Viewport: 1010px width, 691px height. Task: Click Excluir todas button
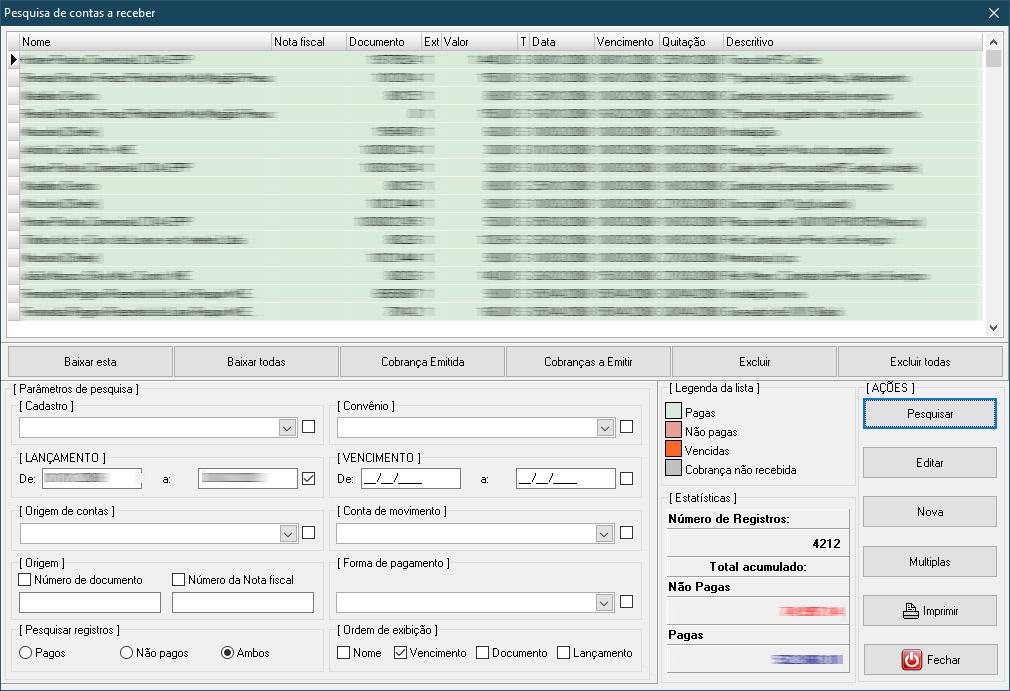(x=920, y=362)
